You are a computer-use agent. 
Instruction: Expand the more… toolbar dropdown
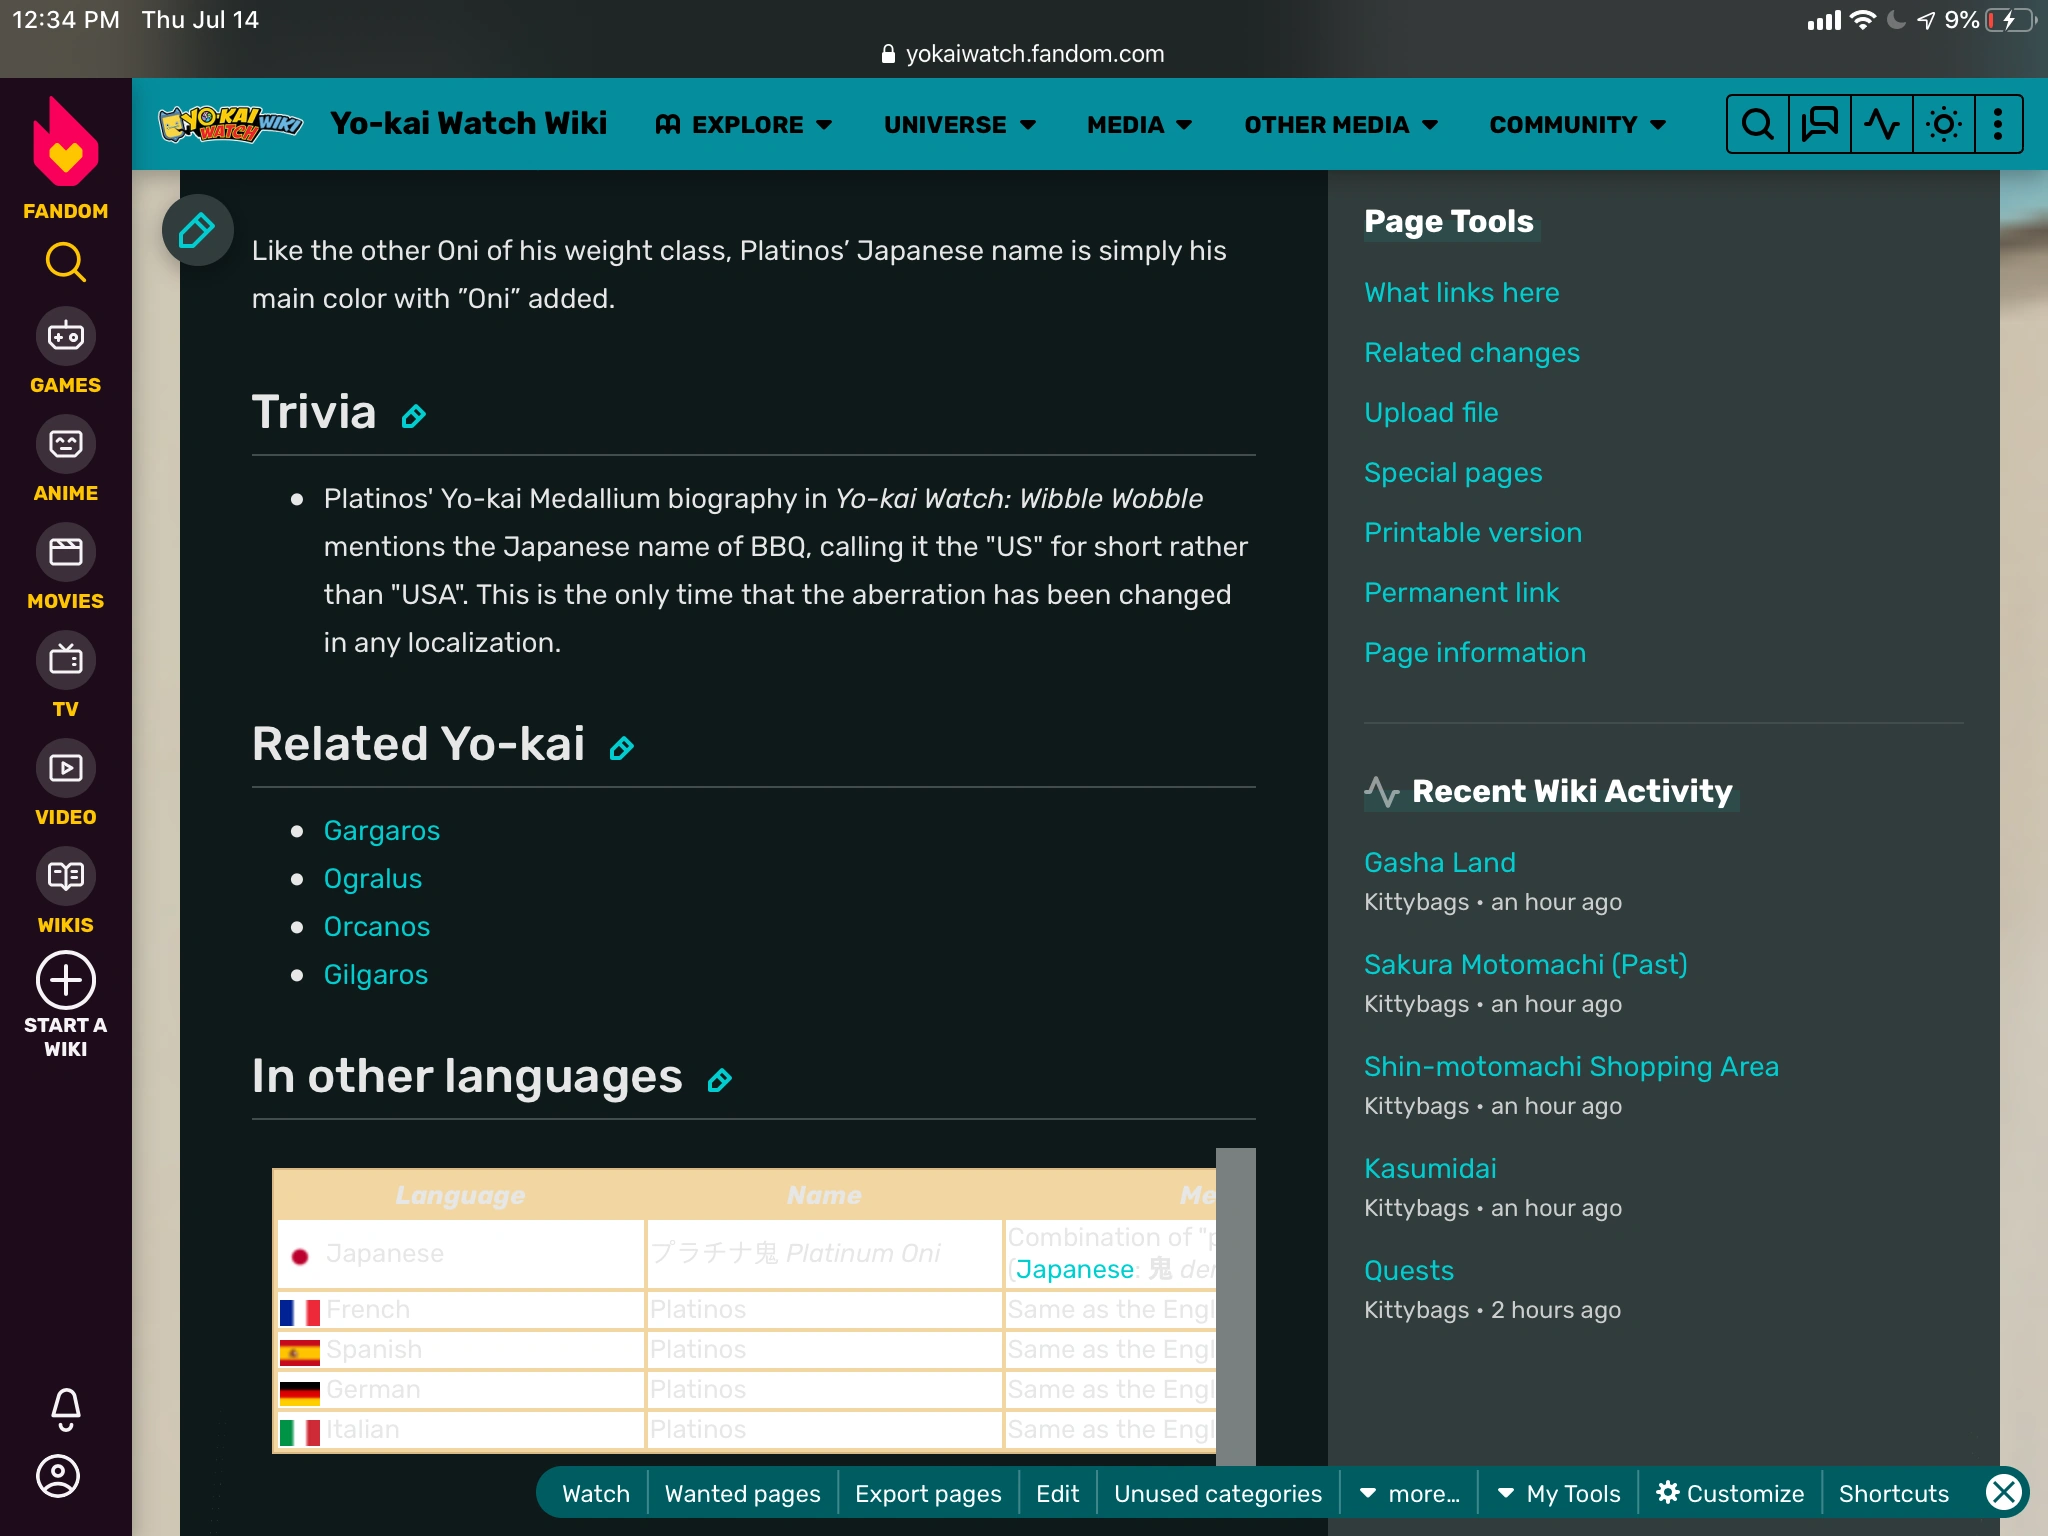click(1410, 1493)
